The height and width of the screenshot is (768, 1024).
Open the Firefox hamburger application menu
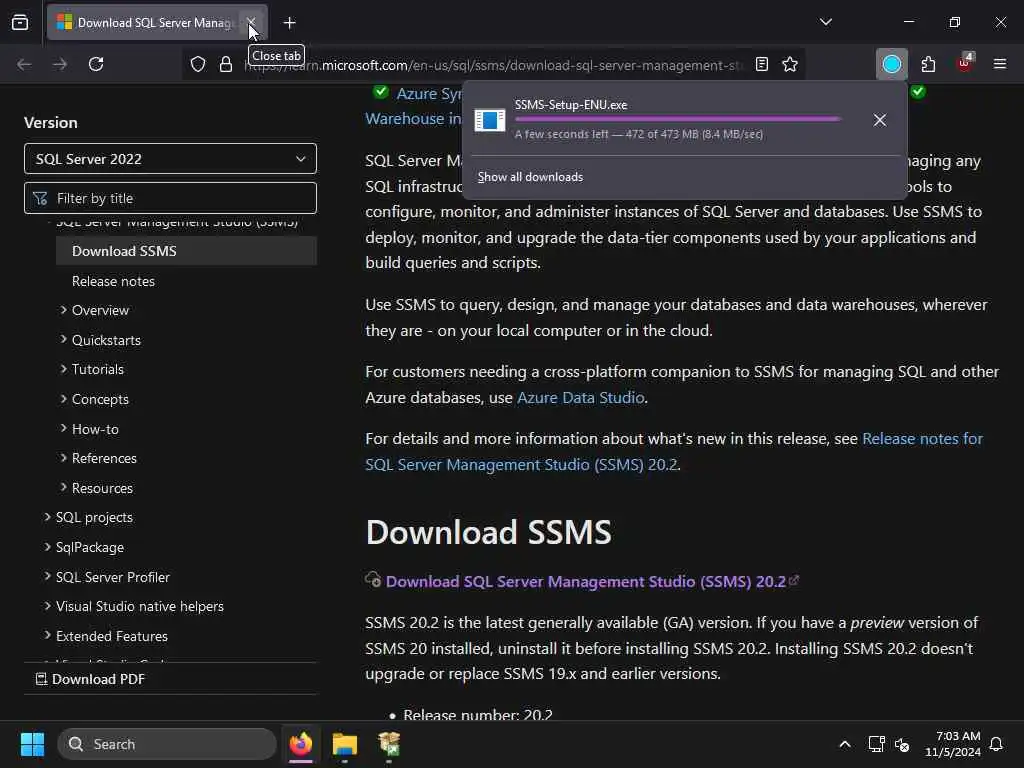(x=1000, y=64)
